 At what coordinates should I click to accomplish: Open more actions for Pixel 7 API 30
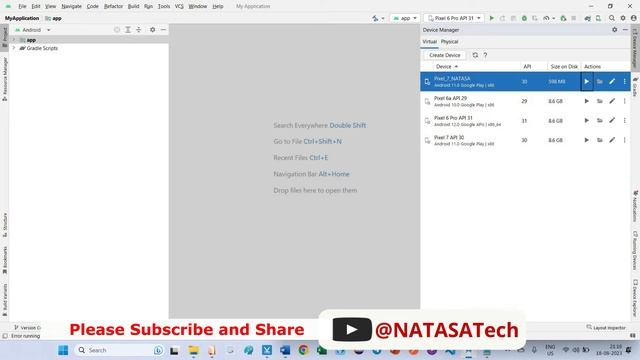coord(624,140)
